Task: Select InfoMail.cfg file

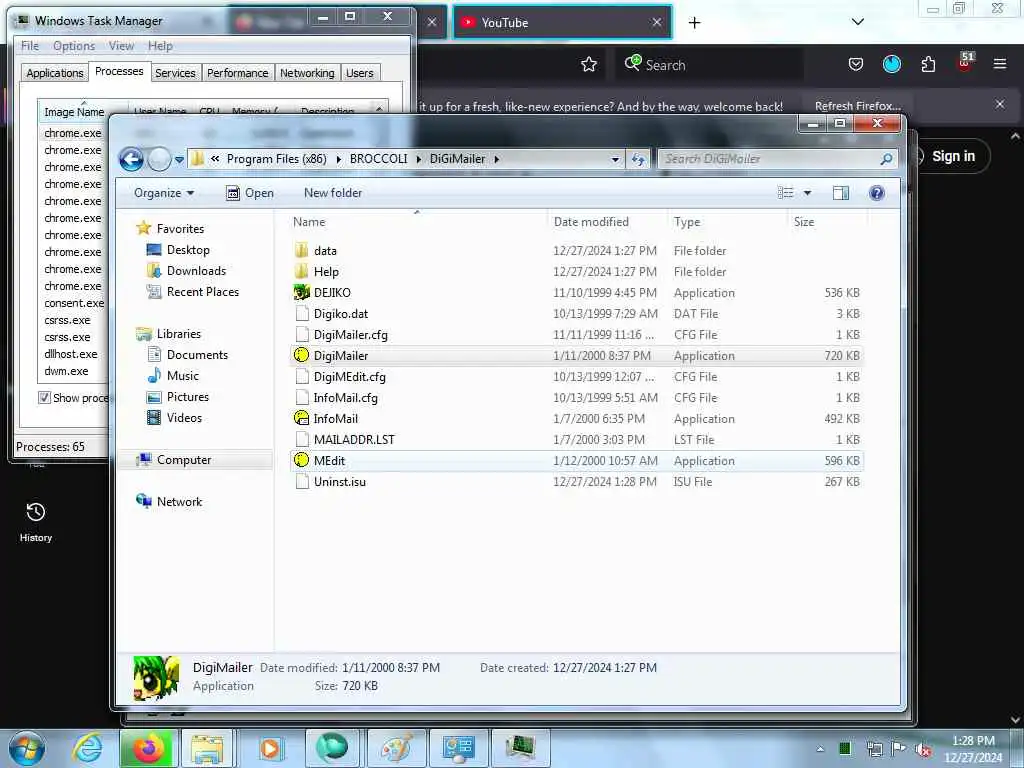Action: click(345, 398)
